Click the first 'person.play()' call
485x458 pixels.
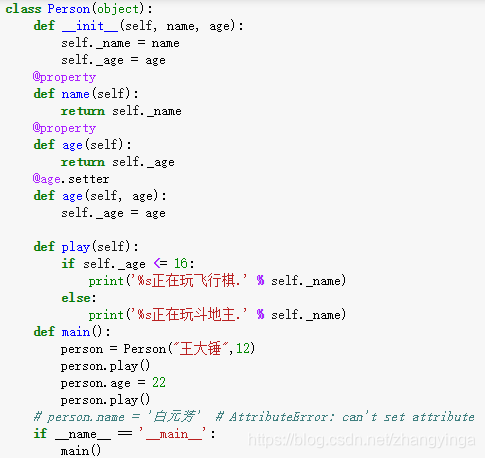[x=105, y=366]
